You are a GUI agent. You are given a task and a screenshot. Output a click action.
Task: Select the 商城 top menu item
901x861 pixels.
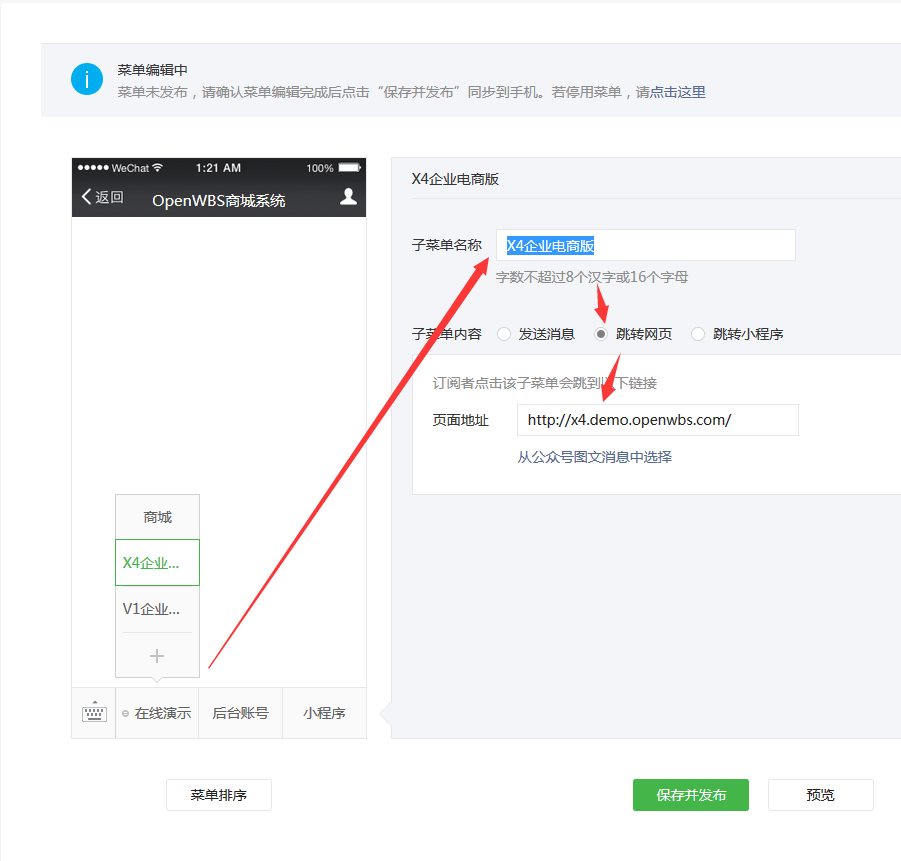[x=157, y=515]
